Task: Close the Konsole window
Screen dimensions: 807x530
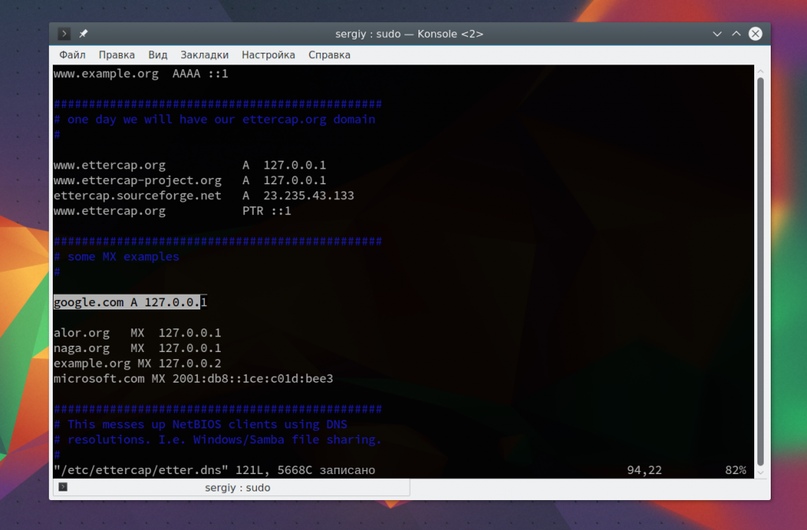Action: tap(755, 34)
